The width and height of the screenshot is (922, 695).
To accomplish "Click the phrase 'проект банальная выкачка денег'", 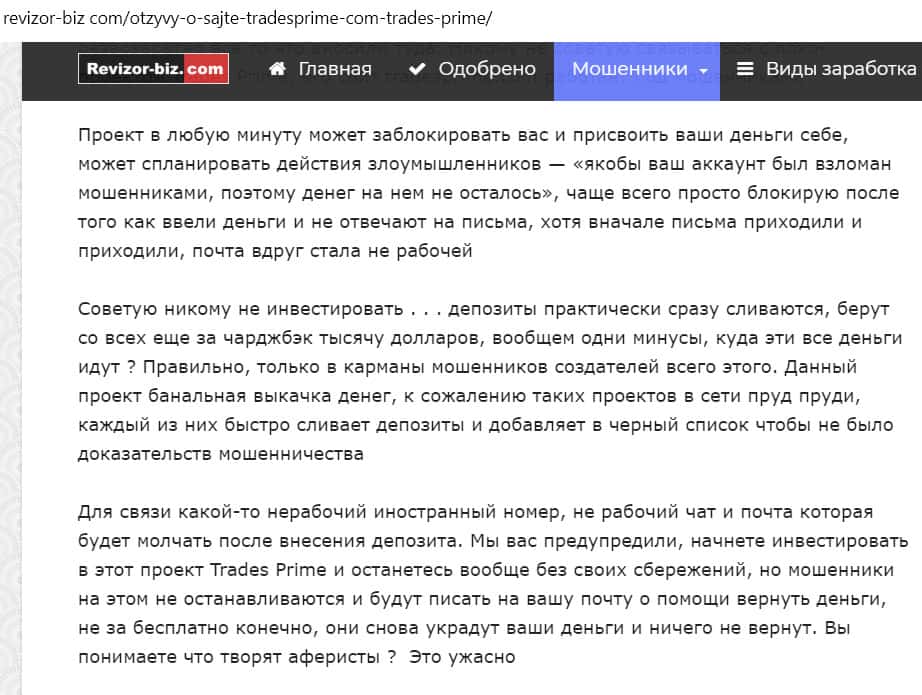I will pyautogui.click(x=233, y=396).
